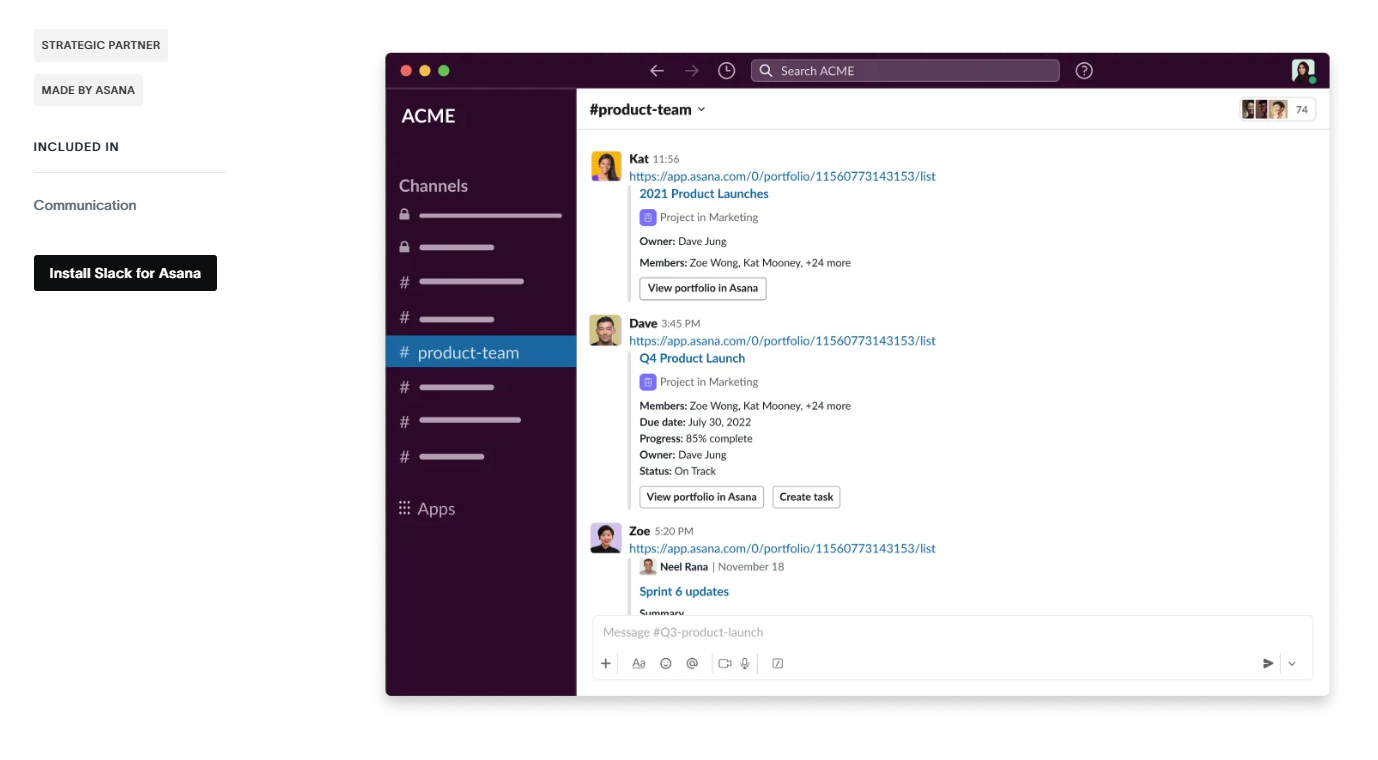Select the product-team channel in sidebar
This screenshot has width=1378, height=760.
(x=481, y=352)
